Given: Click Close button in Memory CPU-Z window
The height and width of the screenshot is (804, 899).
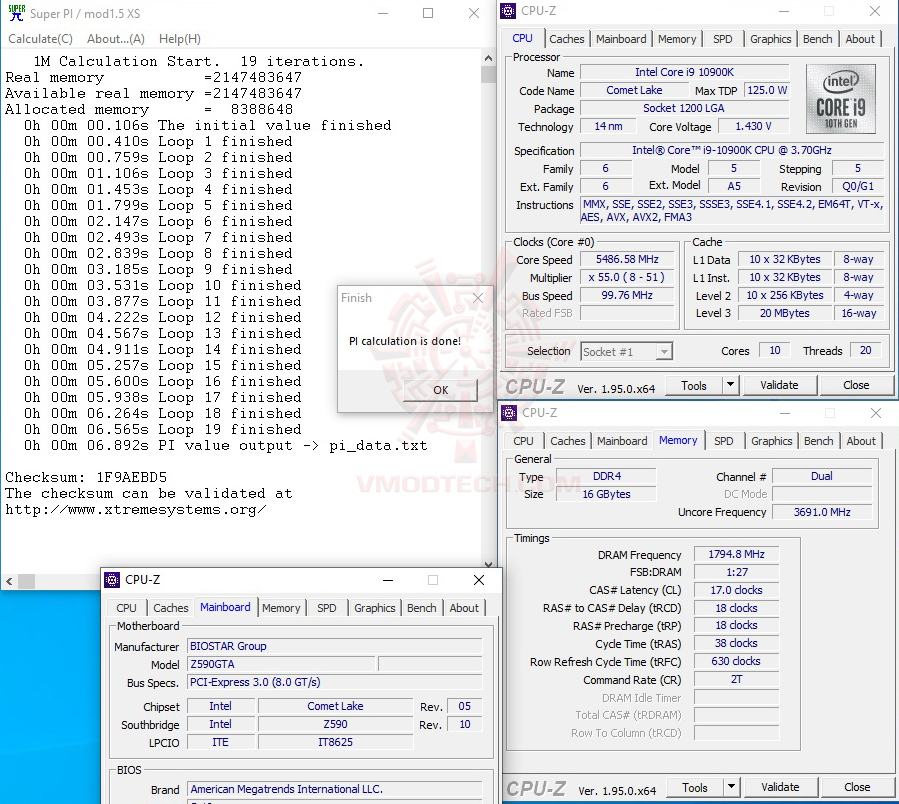Looking at the screenshot, I should coord(857,787).
